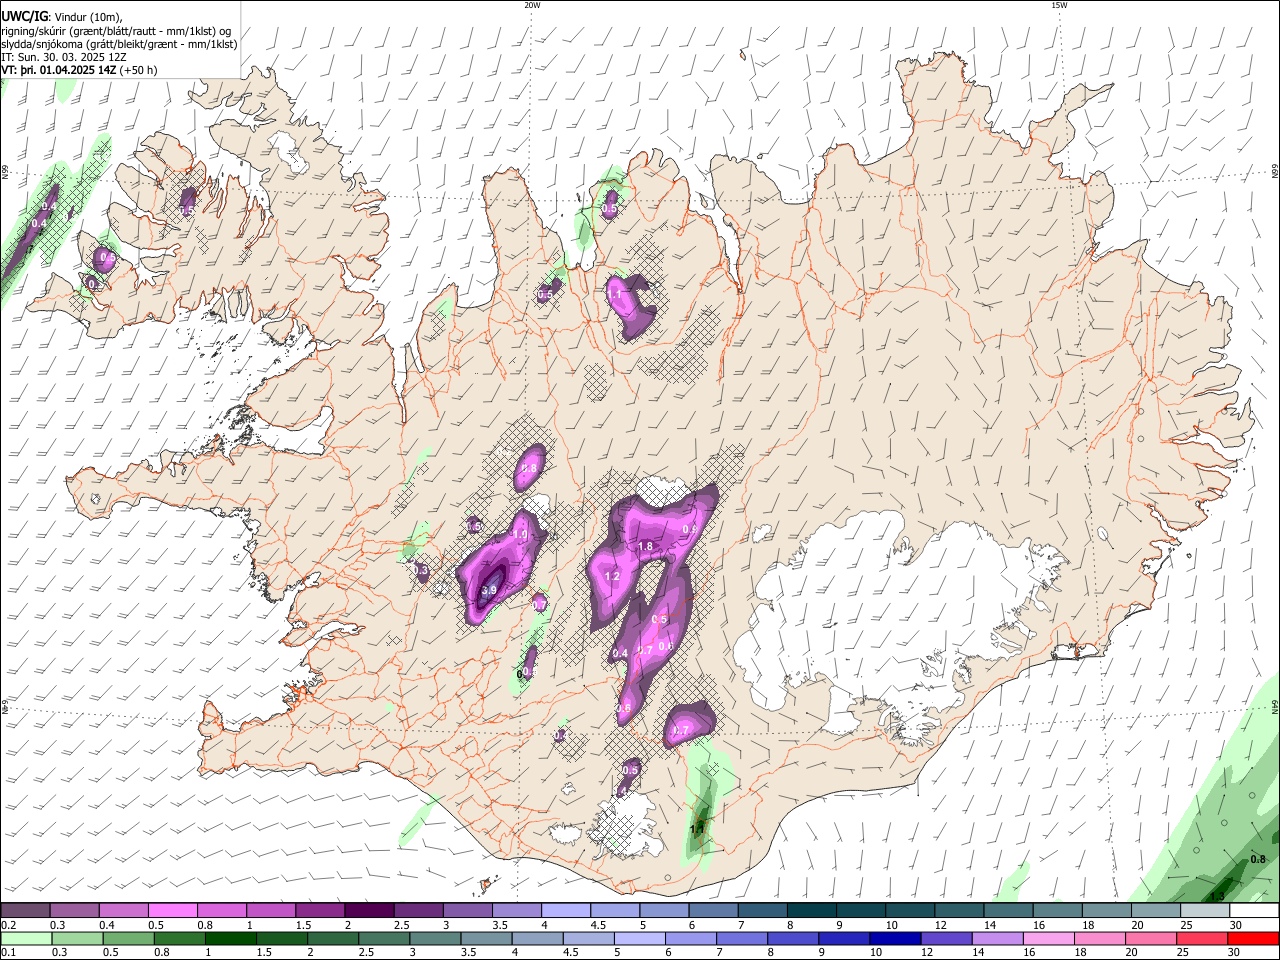Pick the white 30 snow legend swatch
The width and height of the screenshot is (1280, 960).
1253,911
